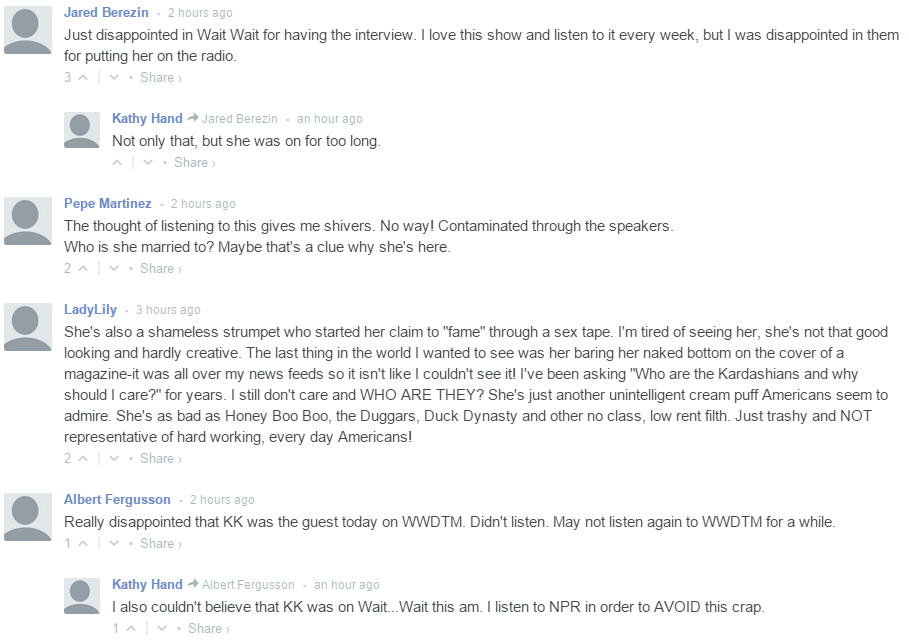This screenshot has height=643, width=909.
Task: Downvote LadyLily's comment
Action: tap(113, 458)
